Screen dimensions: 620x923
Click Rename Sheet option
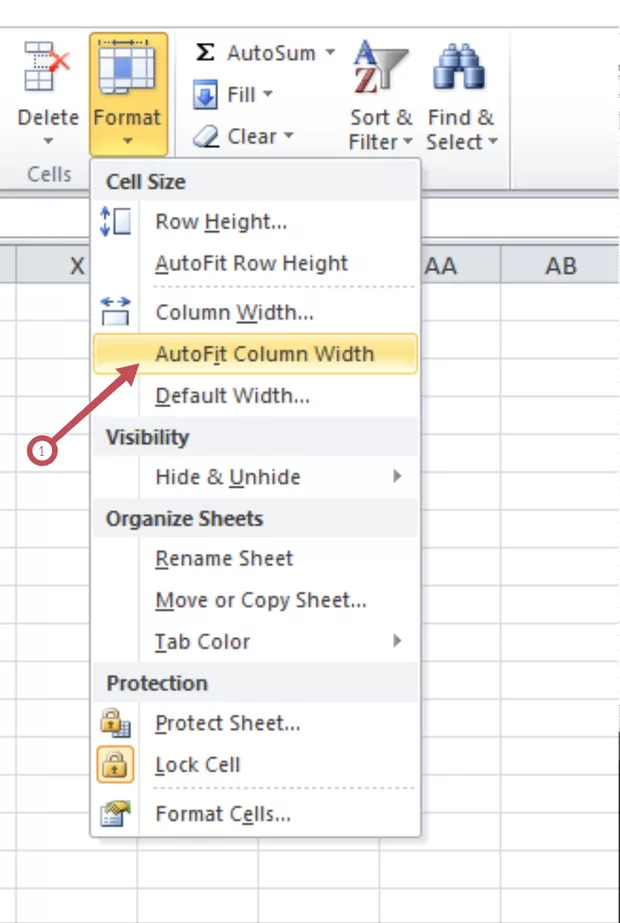coord(224,559)
